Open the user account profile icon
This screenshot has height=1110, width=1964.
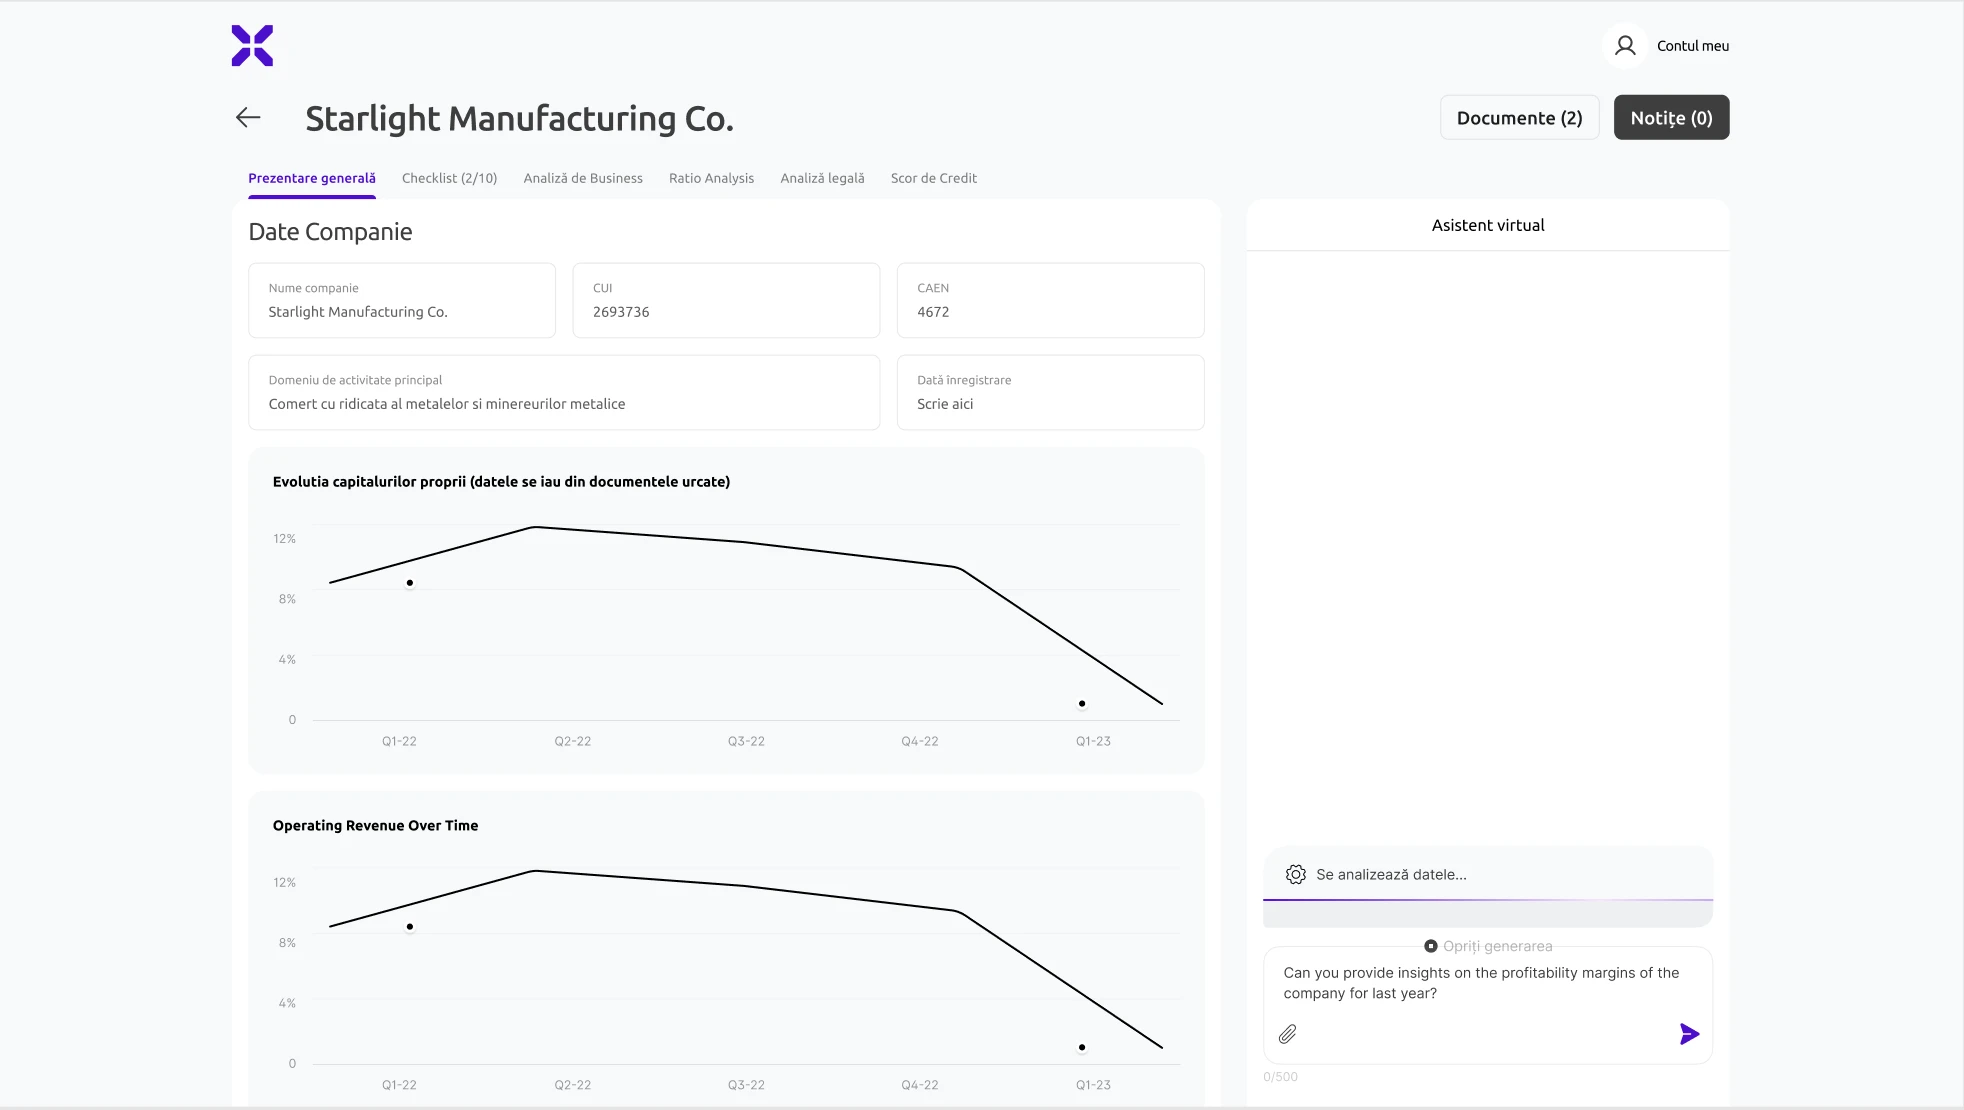pos(1625,46)
